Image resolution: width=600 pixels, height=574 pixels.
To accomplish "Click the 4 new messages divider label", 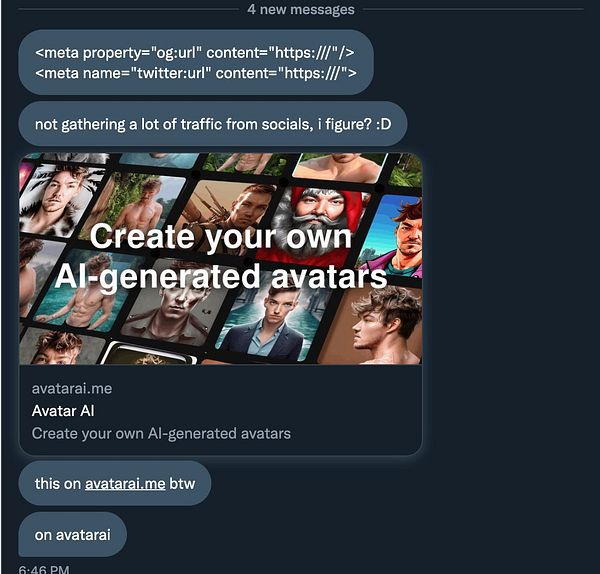I will 301,9.
